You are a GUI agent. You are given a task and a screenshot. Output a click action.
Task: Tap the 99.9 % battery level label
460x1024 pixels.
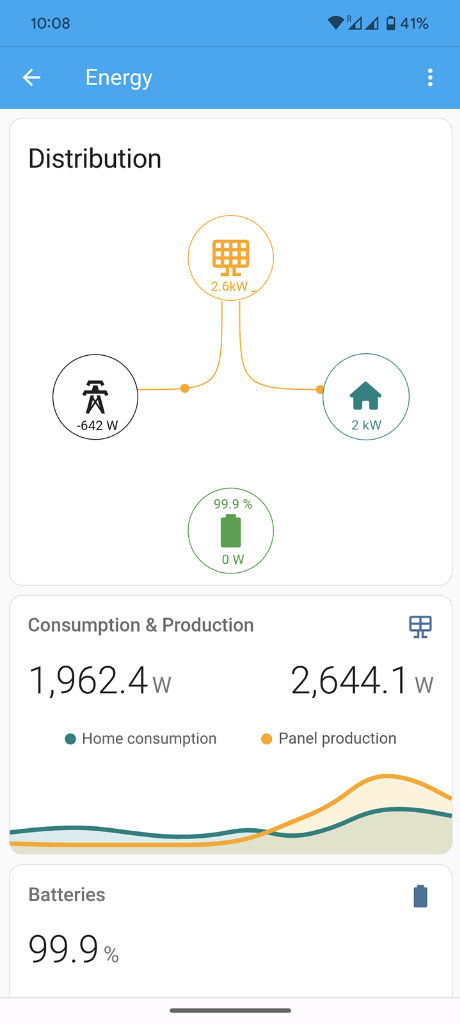pos(232,504)
